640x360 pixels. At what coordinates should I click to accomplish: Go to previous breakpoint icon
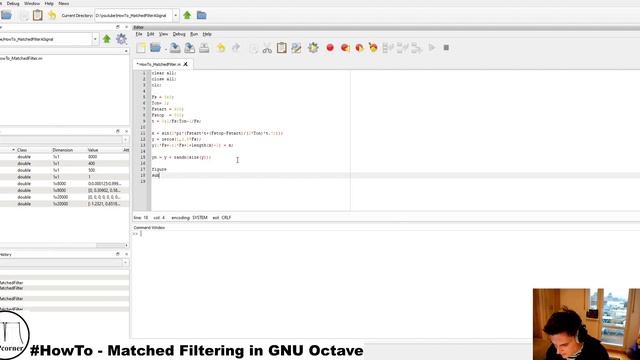359,48
